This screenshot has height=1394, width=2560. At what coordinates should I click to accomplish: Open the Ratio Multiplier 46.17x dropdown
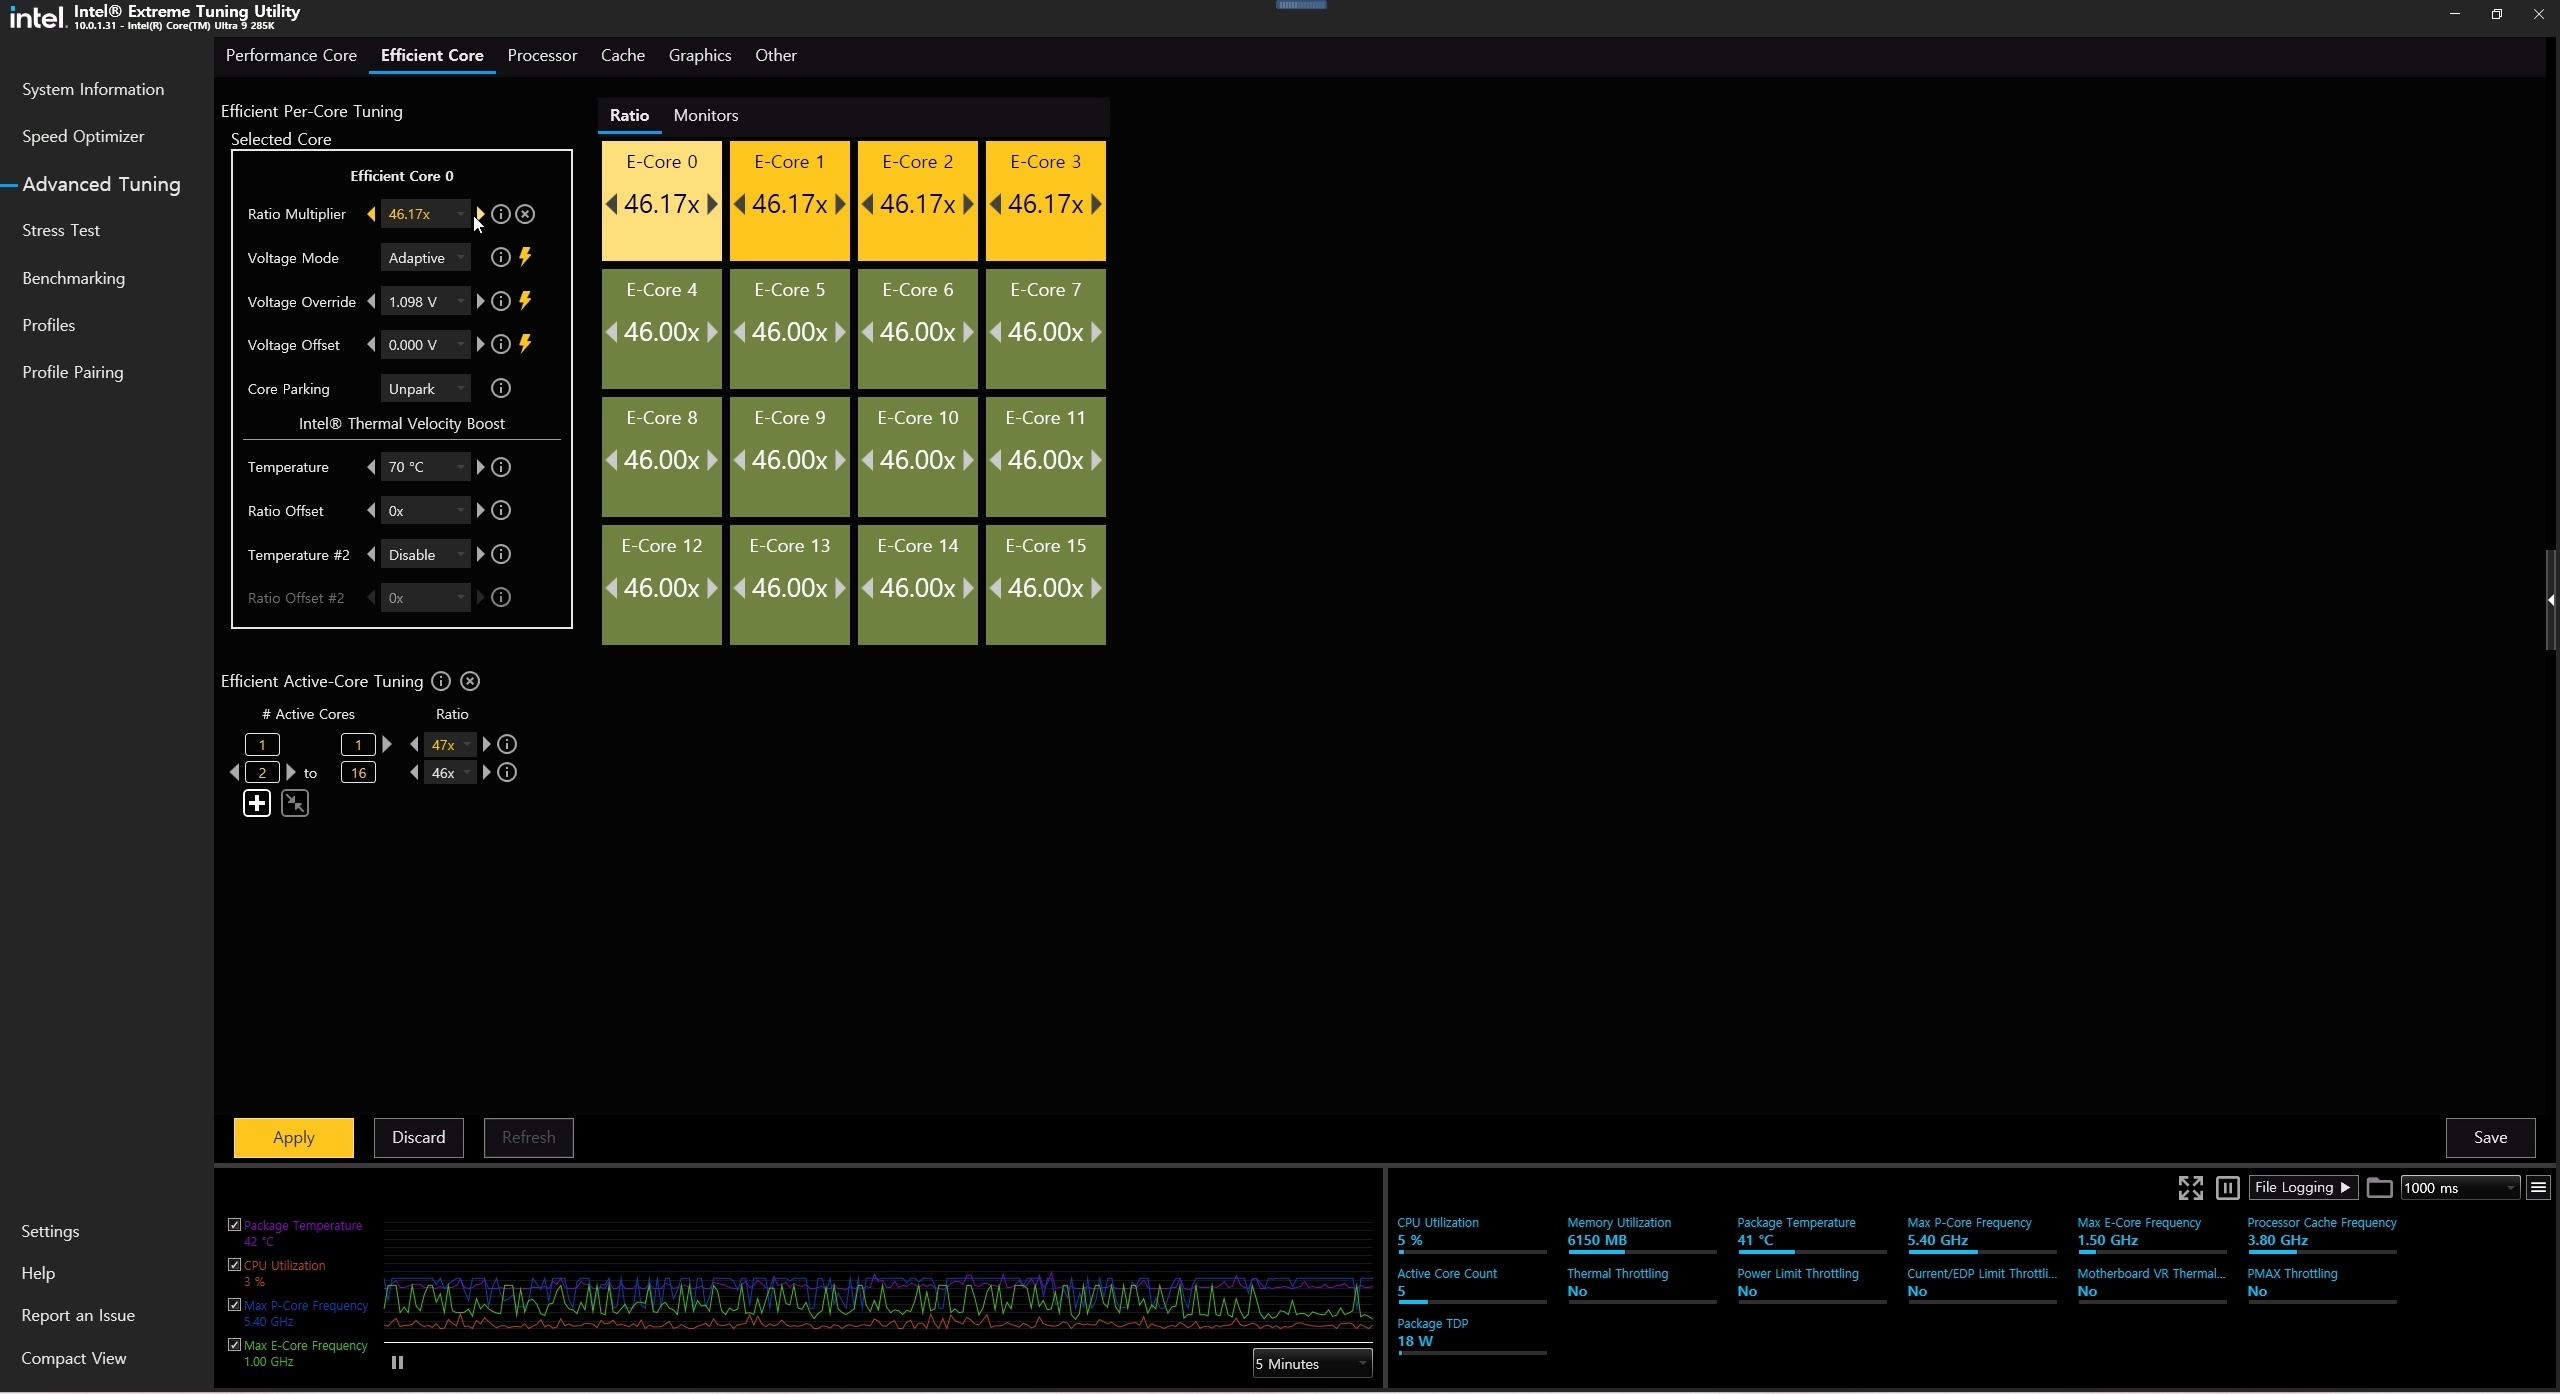pos(425,214)
